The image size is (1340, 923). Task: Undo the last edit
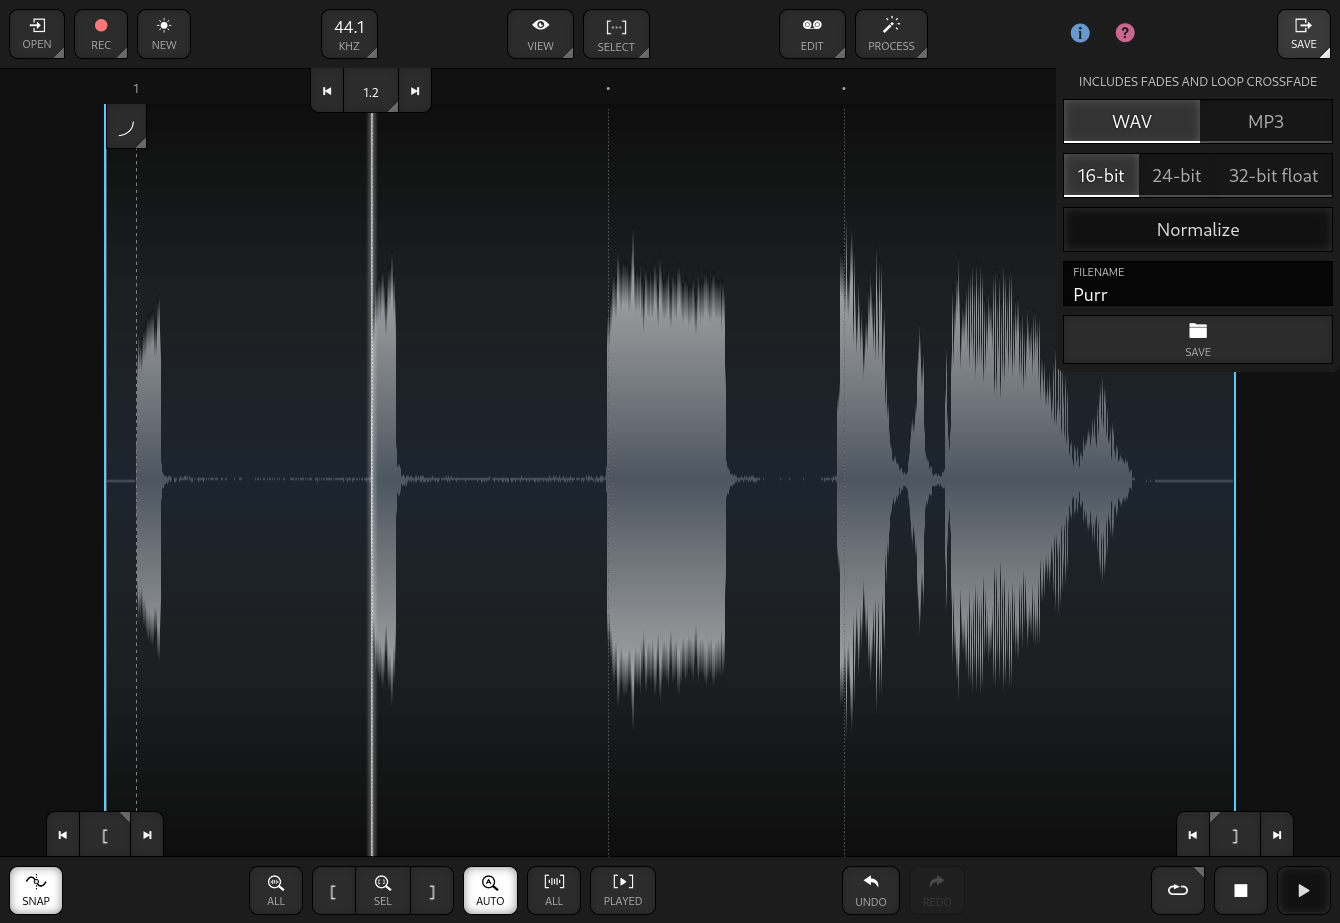point(871,890)
